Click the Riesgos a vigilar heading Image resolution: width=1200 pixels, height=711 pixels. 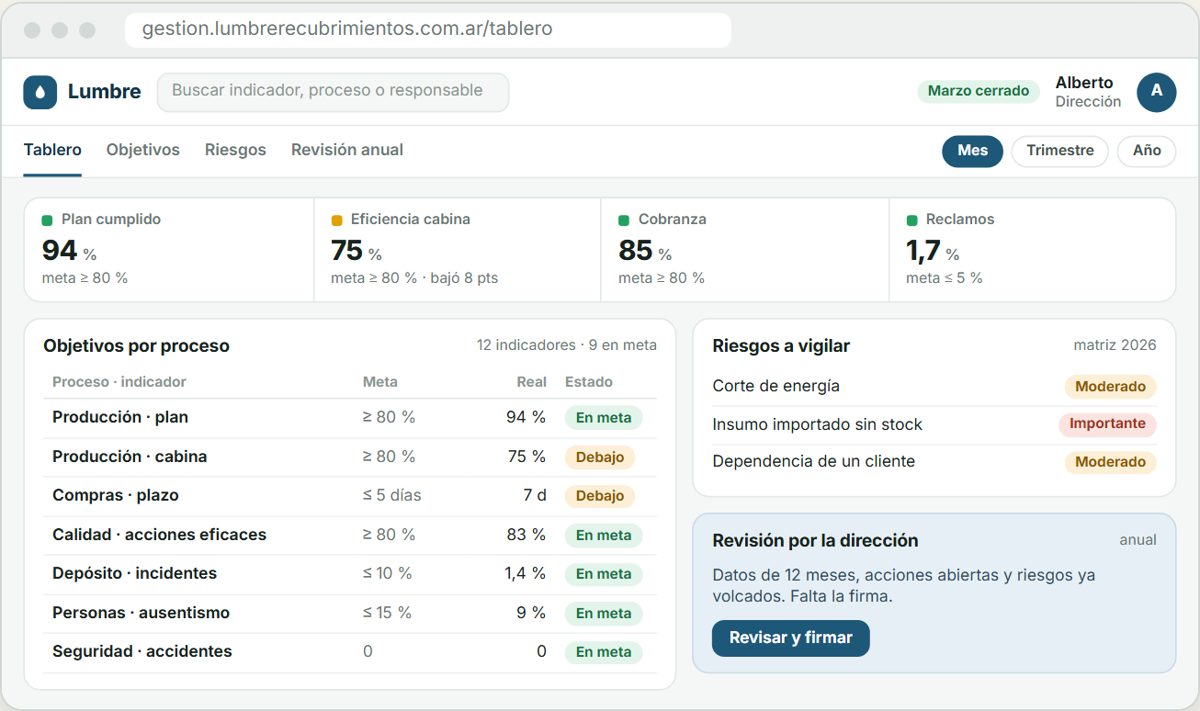[x=781, y=346]
